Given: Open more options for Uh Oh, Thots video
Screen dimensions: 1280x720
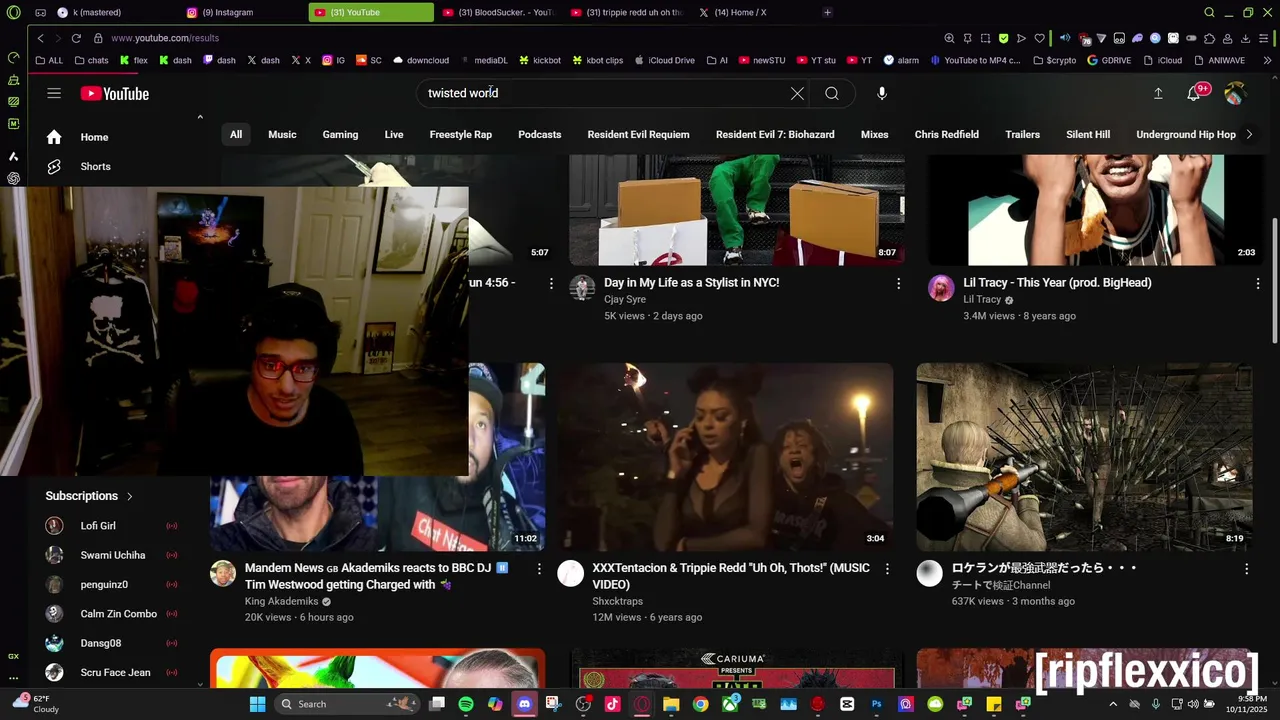Looking at the screenshot, I should [887, 569].
